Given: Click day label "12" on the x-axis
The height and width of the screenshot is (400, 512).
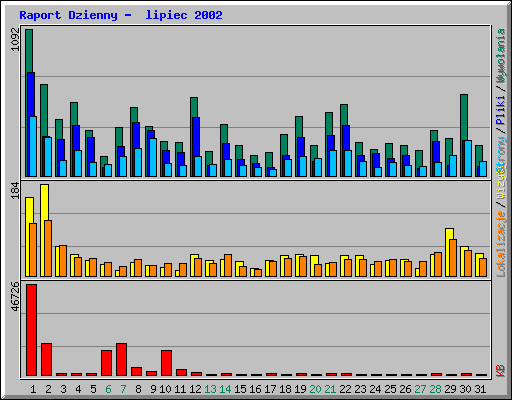Looking at the screenshot, I should point(195,389).
